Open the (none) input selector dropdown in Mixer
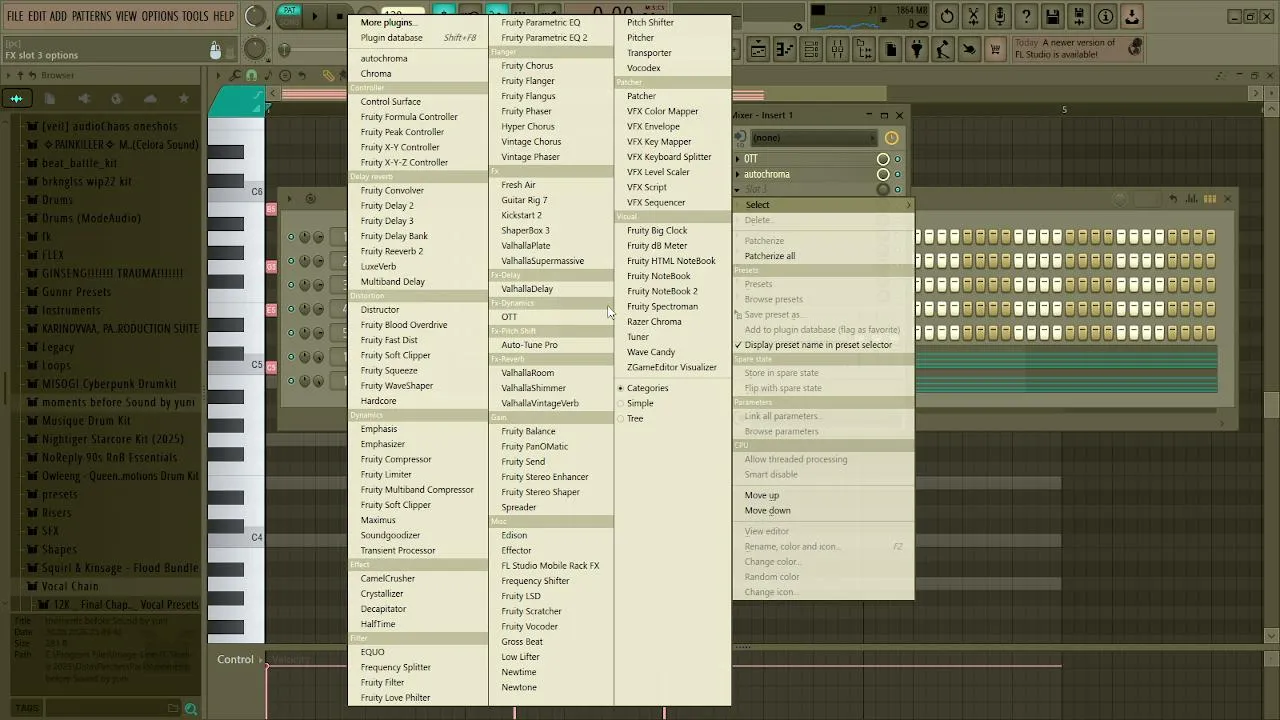 click(x=813, y=138)
